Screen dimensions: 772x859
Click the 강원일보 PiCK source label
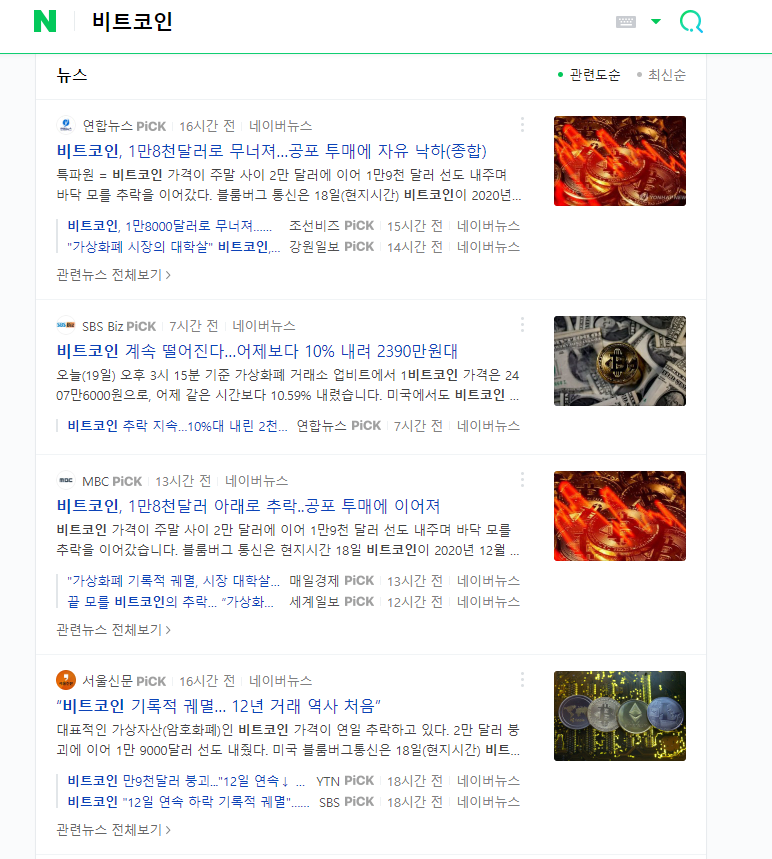[331, 247]
